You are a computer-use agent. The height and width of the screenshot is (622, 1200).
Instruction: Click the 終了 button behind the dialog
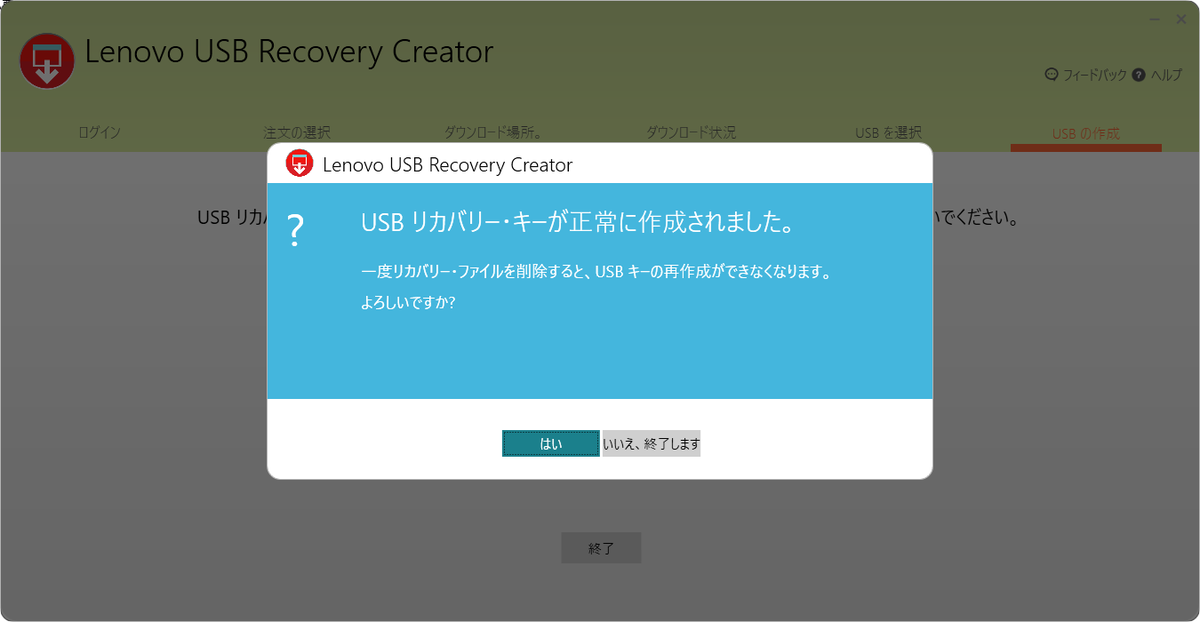click(x=601, y=548)
